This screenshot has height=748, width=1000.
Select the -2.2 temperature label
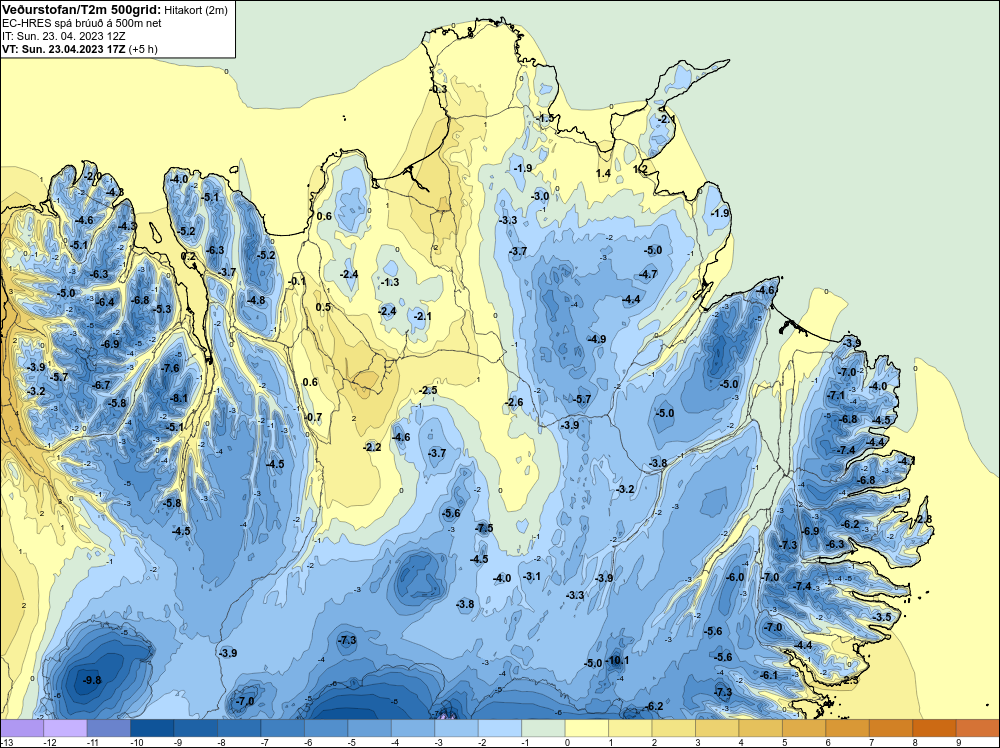tap(372, 447)
